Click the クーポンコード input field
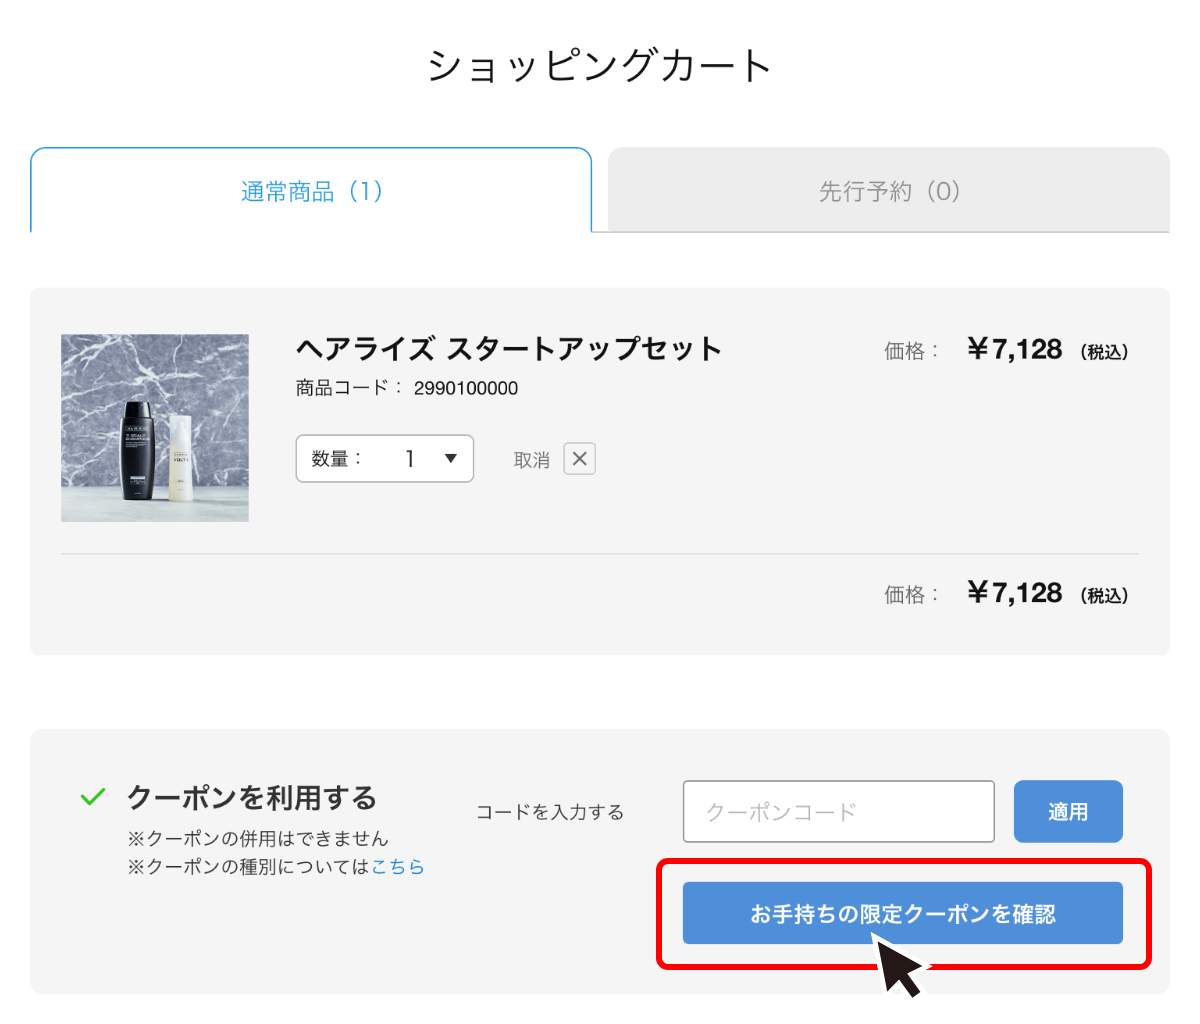1200x1024 pixels. point(838,811)
